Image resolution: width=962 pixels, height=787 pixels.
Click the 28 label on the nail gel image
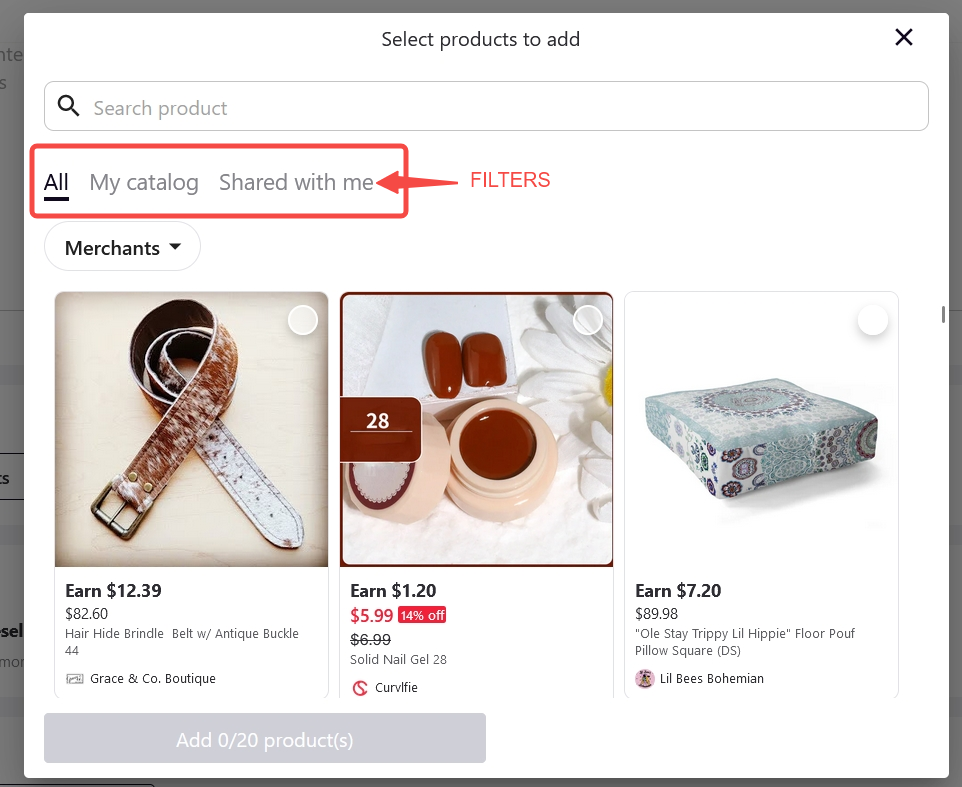point(380,422)
